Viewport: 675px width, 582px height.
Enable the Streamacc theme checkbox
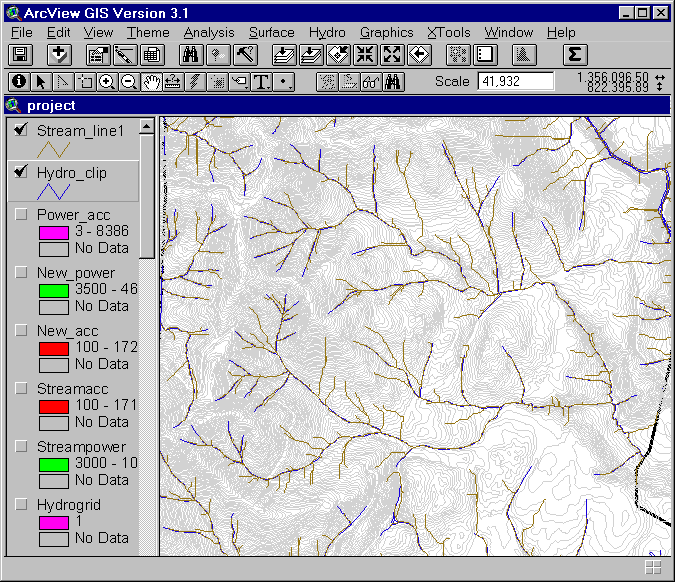coord(21,388)
